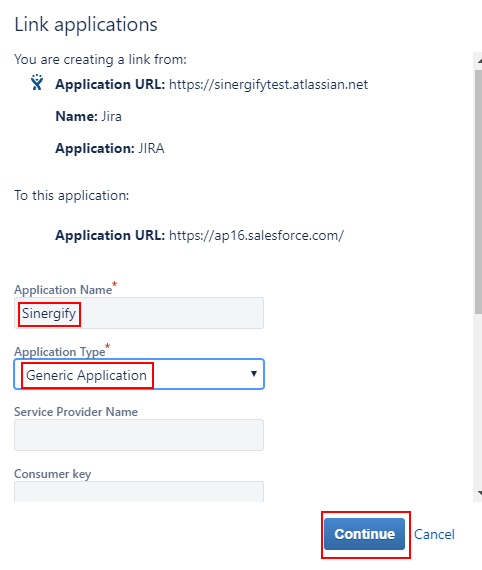
Task: Expand the Generic Application dropdown arrow
Action: [x=254, y=374]
